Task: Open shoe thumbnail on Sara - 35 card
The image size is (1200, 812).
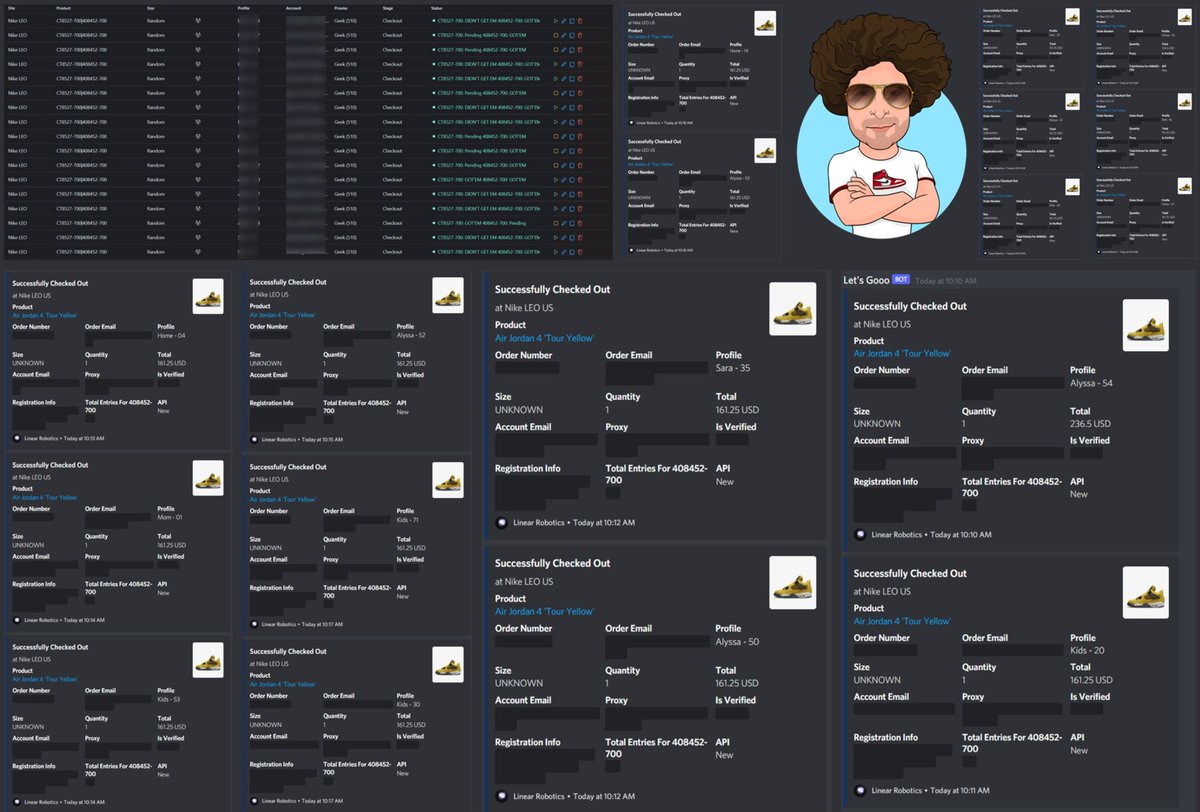Action: click(793, 308)
